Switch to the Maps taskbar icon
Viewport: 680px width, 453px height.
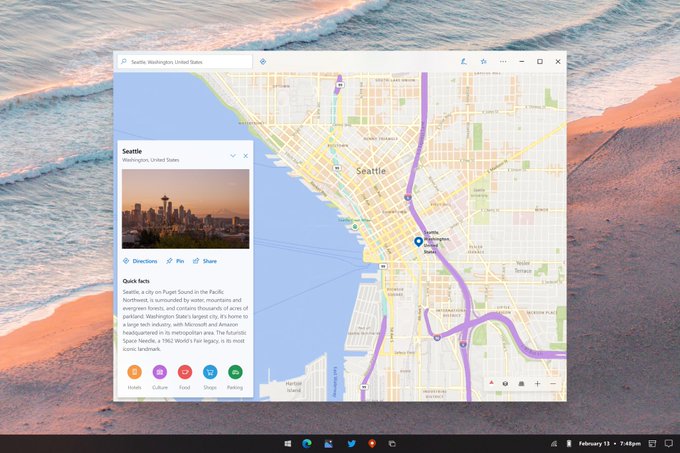pyautogui.click(x=372, y=443)
